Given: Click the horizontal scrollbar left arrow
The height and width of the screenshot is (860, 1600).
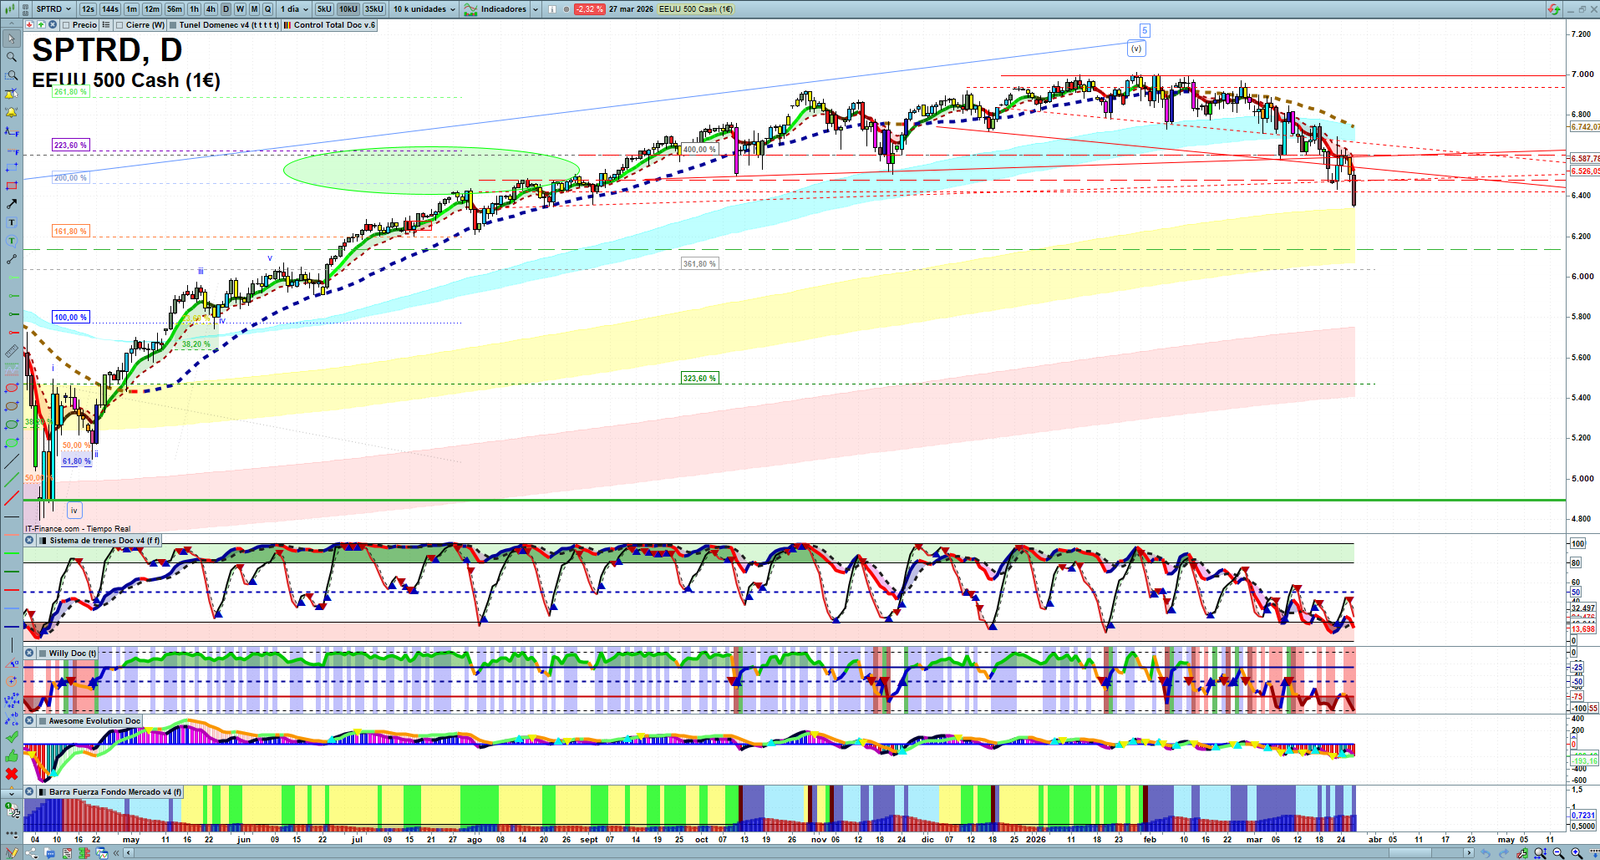Looking at the screenshot, I should pyautogui.click(x=129, y=853).
